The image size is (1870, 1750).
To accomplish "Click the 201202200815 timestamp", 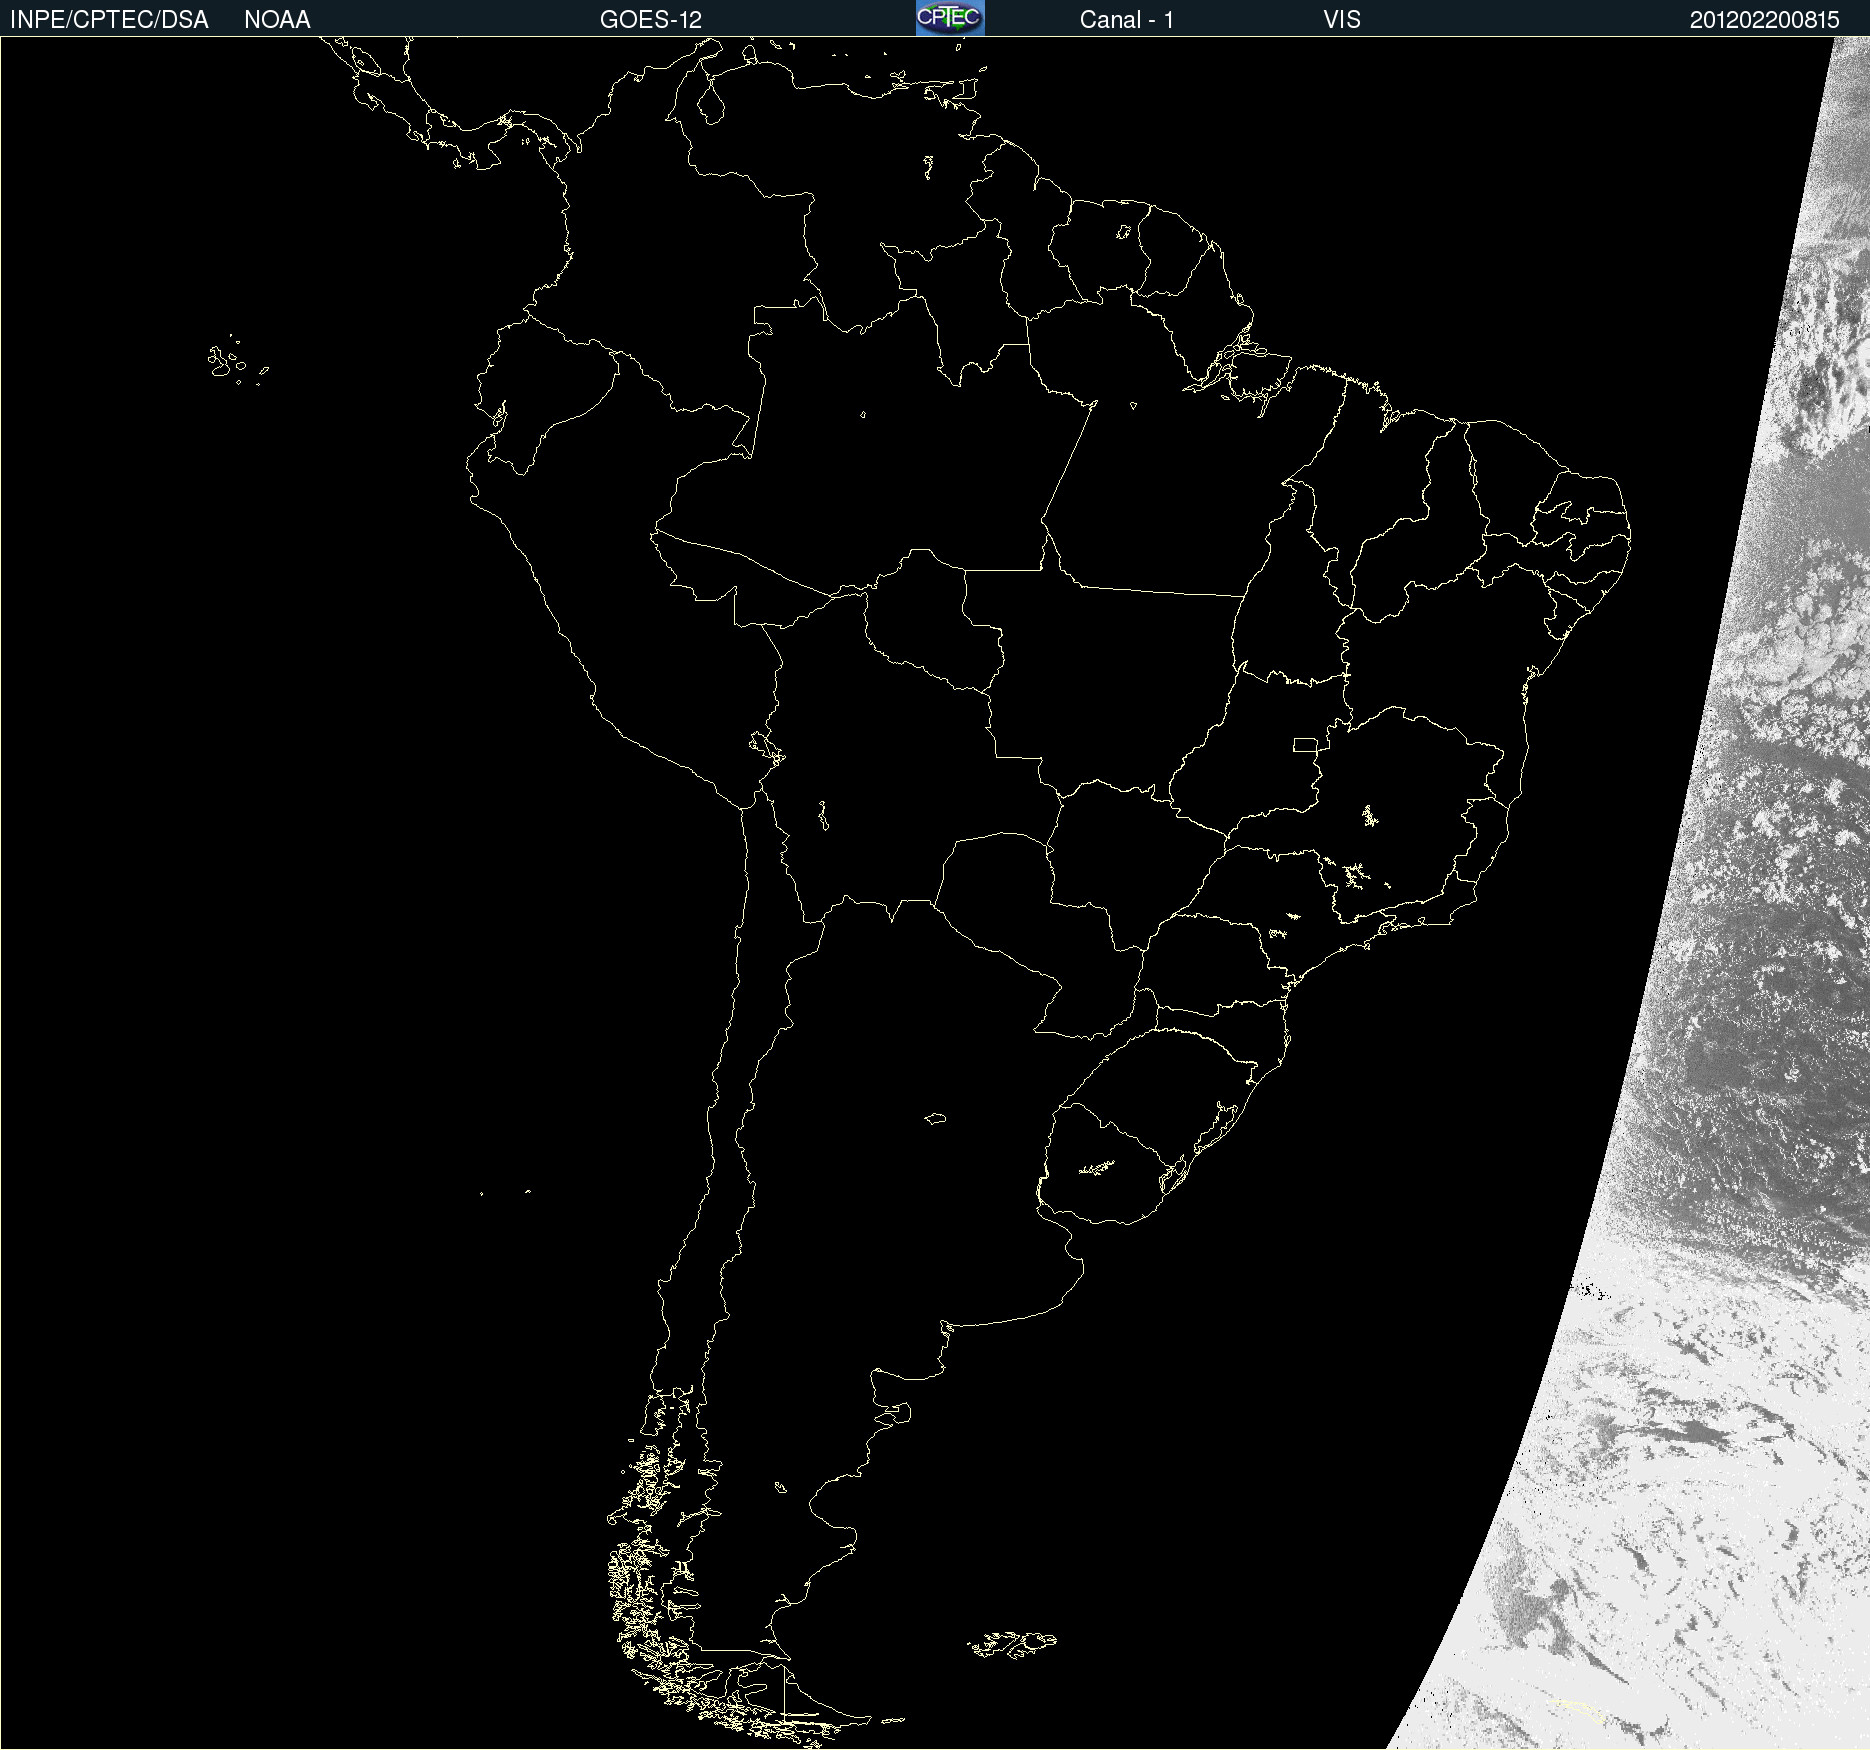I will pos(1764,20).
